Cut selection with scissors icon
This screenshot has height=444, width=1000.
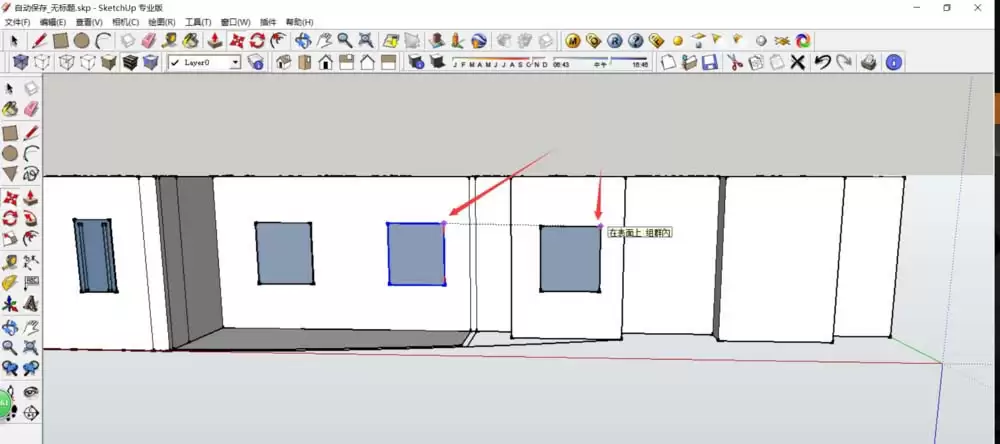(735, 62)
